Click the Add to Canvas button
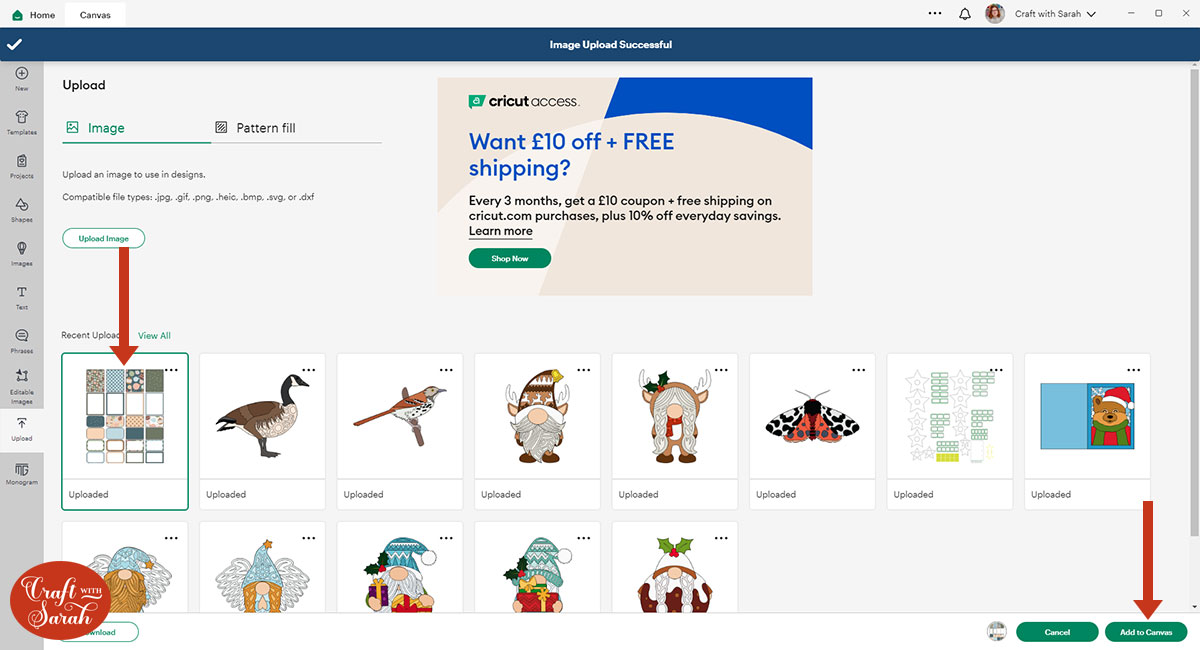The height and width of the screenshot is (650, 1200). tap(1146, 632)
